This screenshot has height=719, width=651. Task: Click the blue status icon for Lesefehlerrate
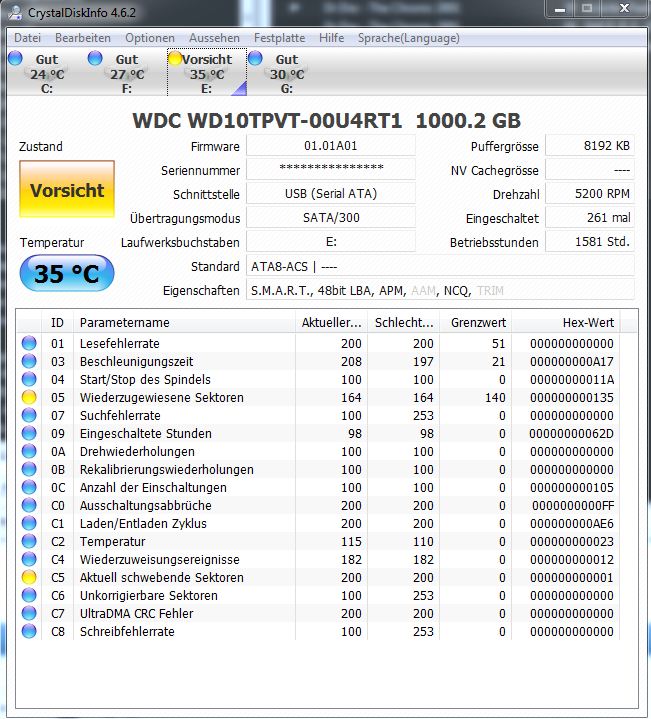point(29,343)
